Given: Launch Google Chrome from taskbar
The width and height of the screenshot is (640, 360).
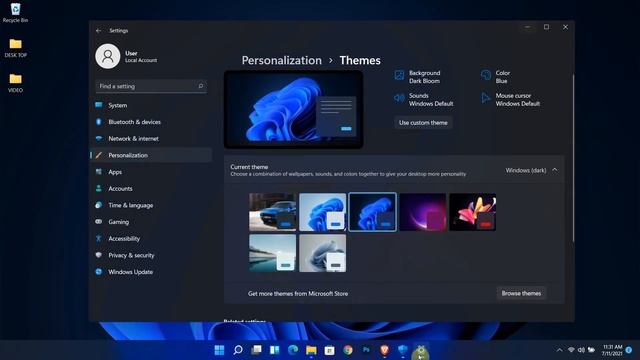Looking at the screenshot, I should [348, 350].
